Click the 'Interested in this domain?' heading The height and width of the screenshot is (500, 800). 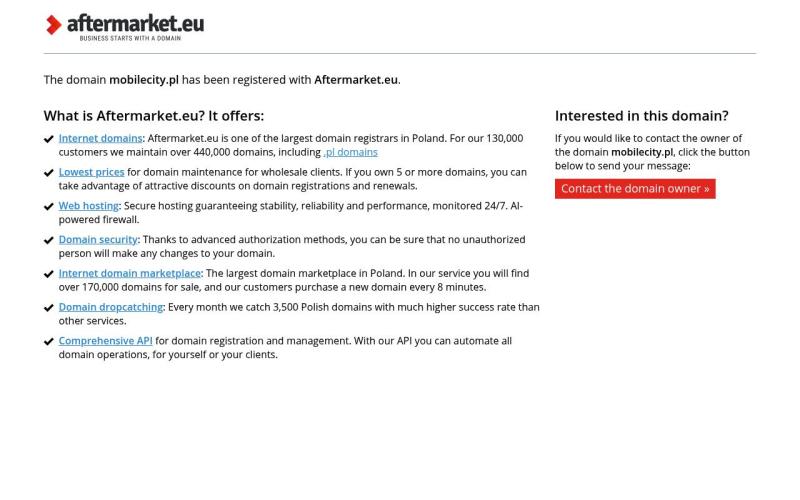(641, 116)
